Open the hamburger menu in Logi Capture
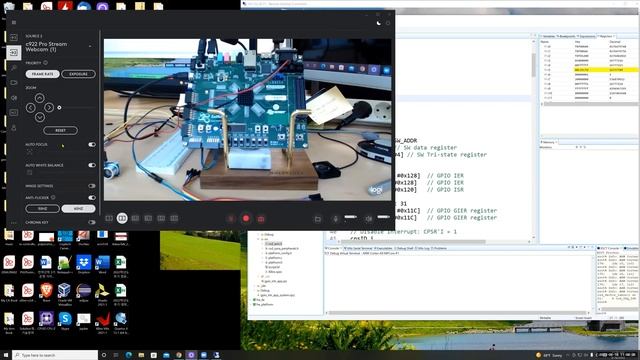This screenshot has height=360, width=640. point(14,22)
